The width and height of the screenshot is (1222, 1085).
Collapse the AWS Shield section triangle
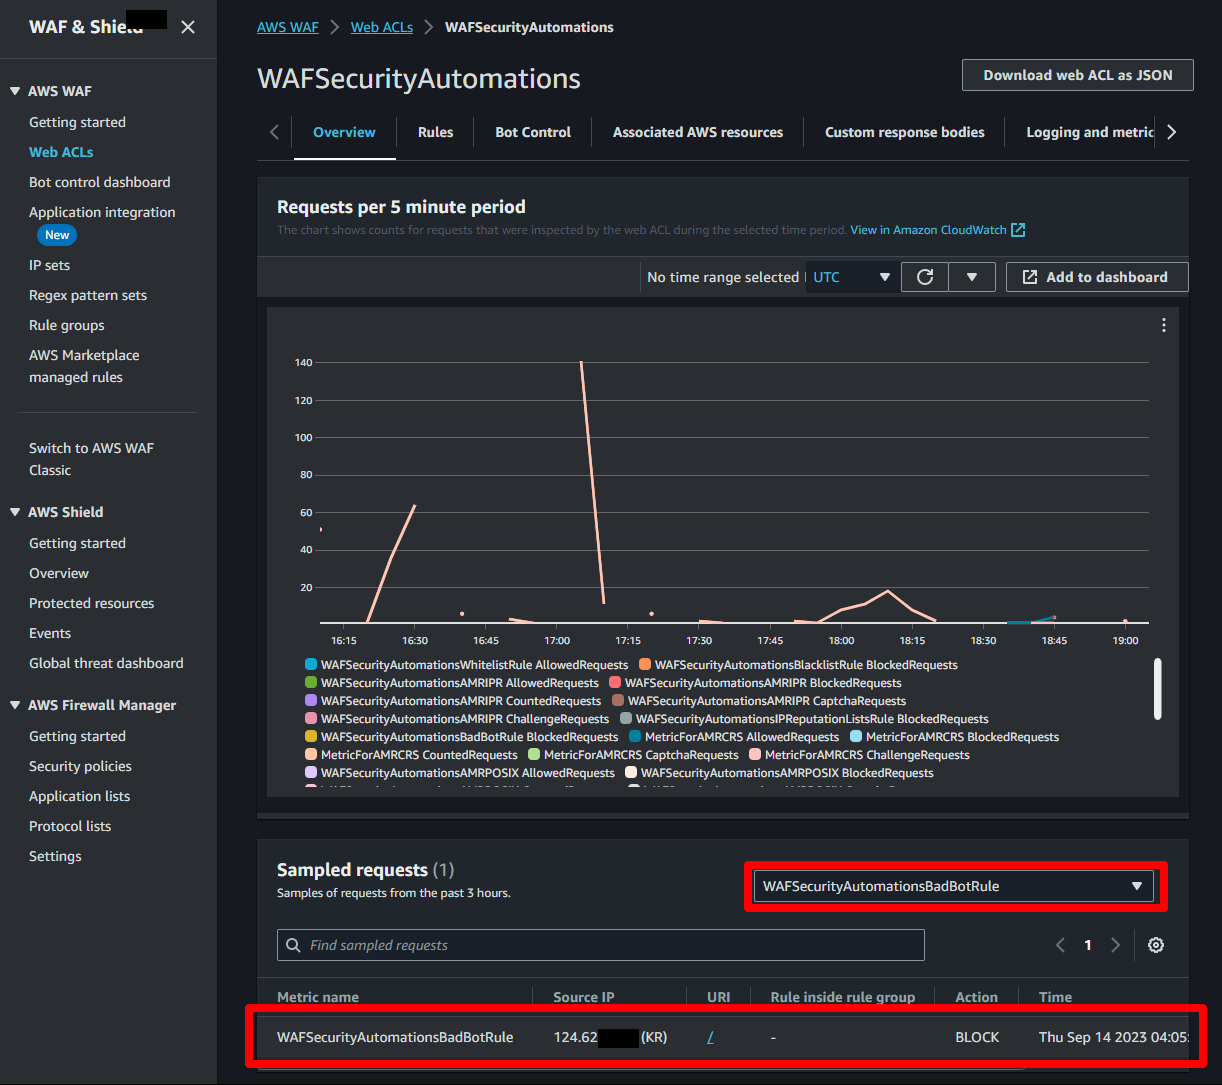tap(15, 512)
